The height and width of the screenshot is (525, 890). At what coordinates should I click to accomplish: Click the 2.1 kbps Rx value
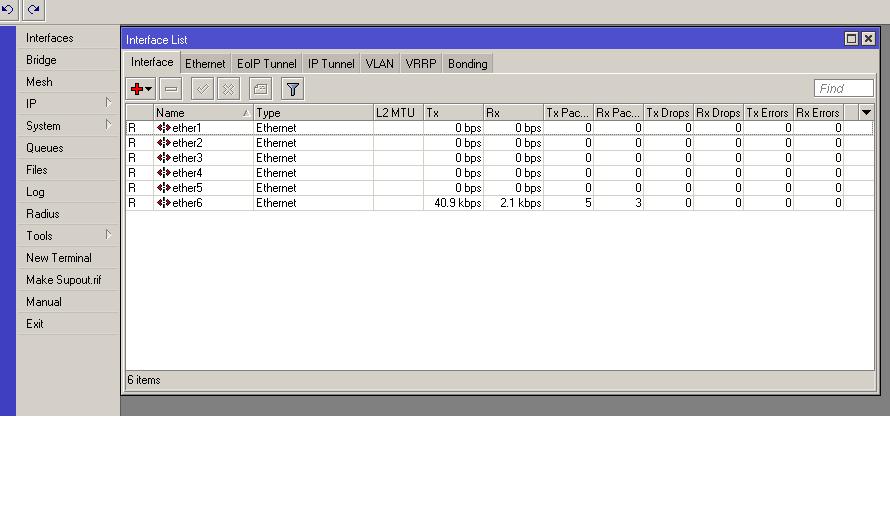click(x=520, y=203)
